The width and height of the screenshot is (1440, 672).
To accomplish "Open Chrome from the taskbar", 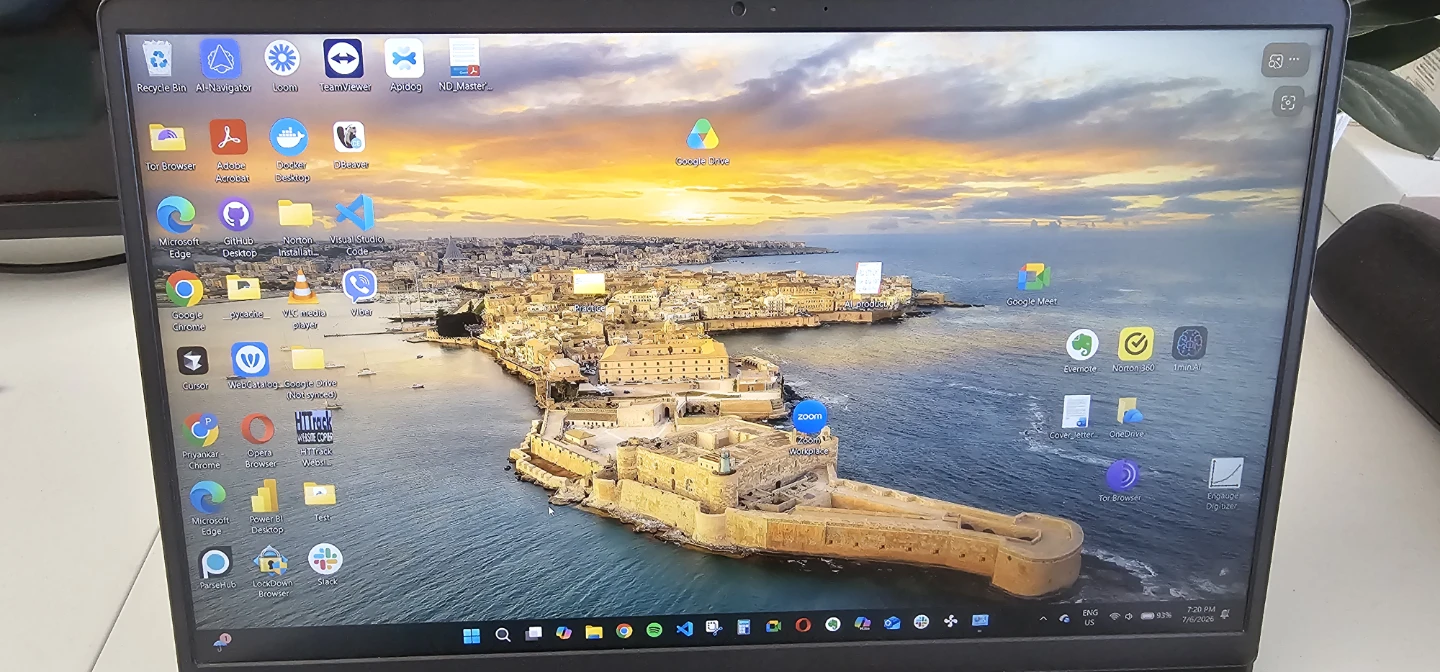I will [624, 631].
